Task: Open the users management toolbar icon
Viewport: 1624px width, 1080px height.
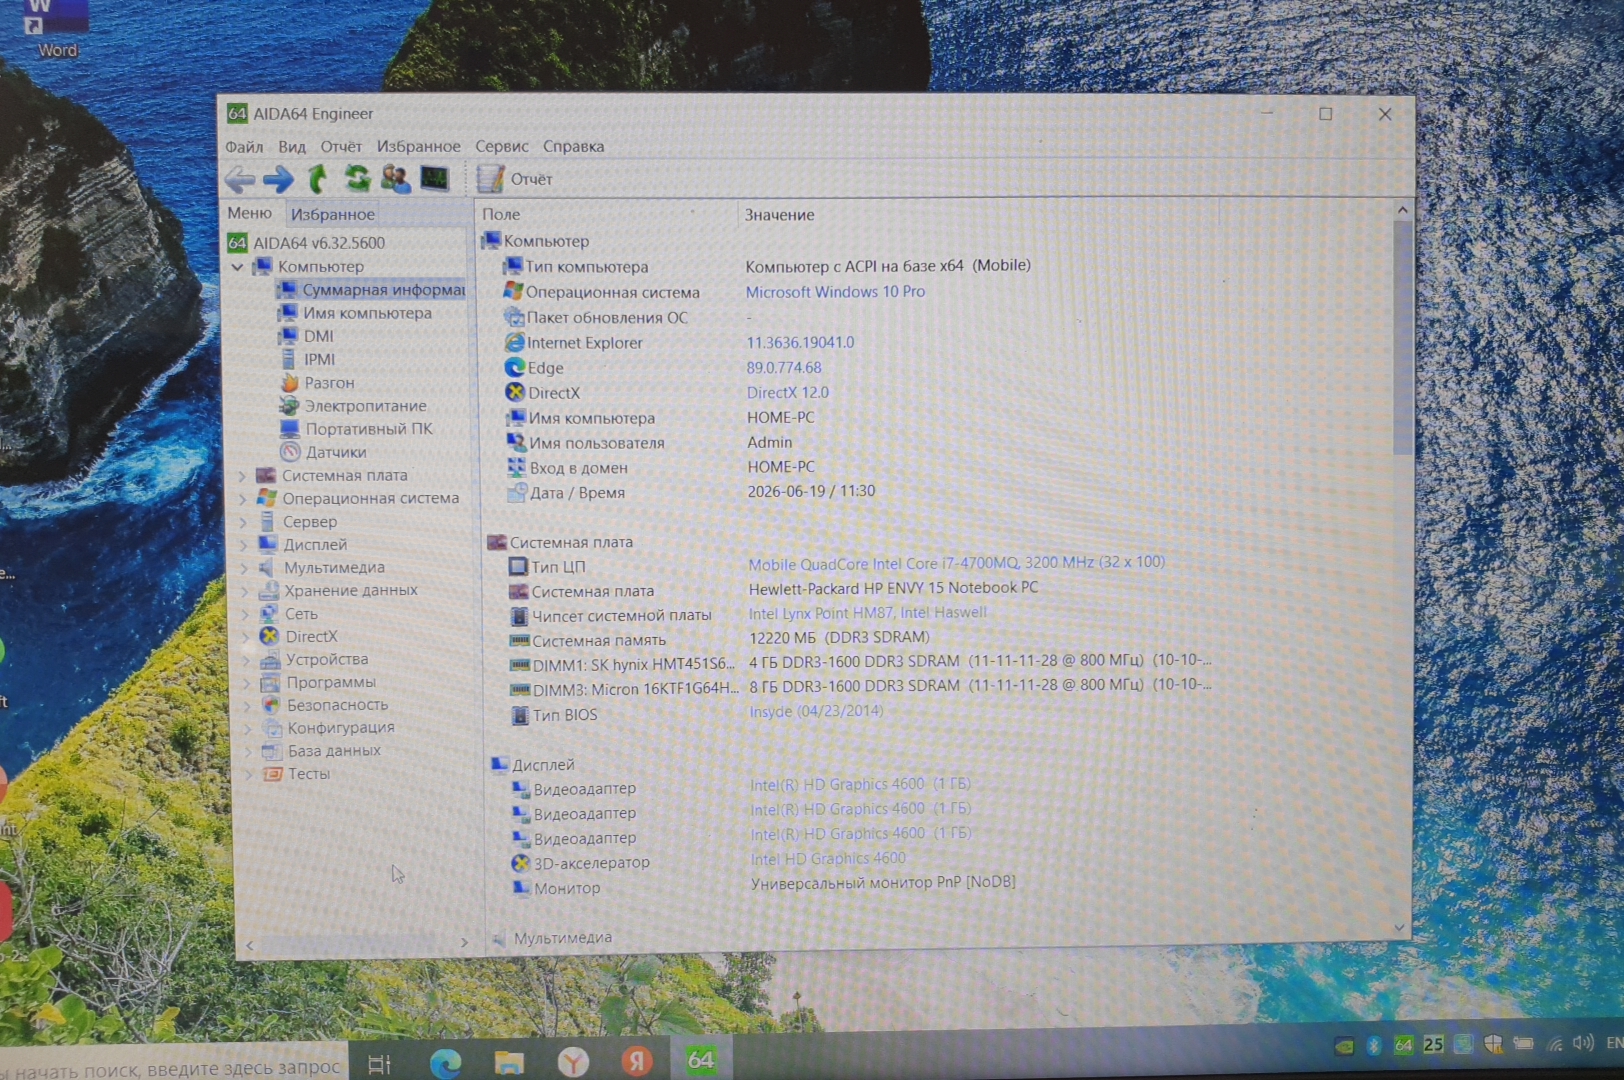Action: coord(395,178)
